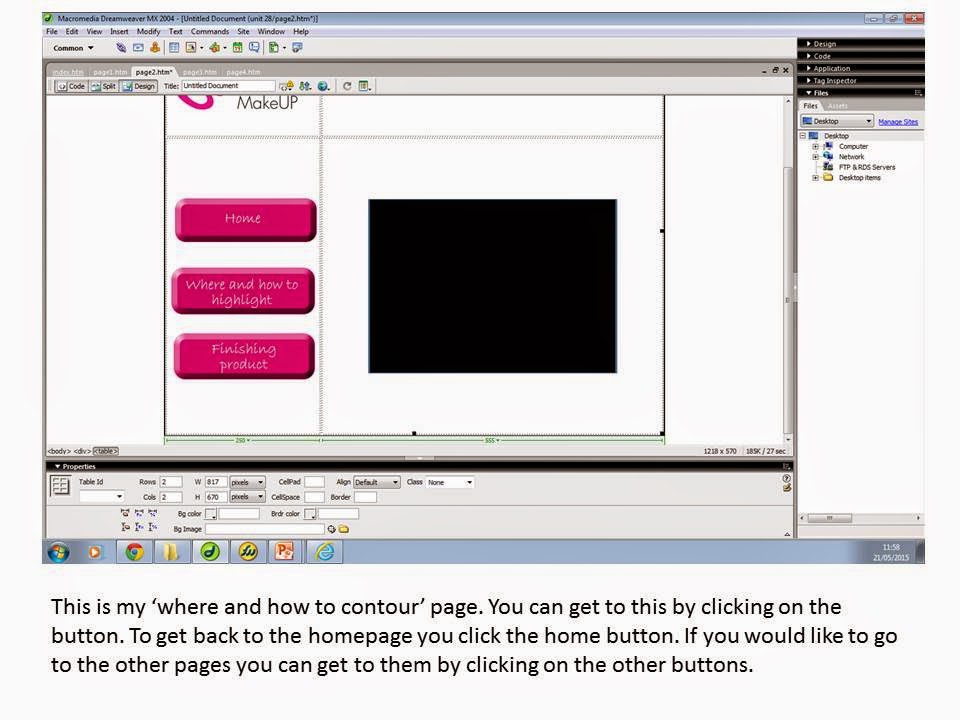
Task: Clear row heights icon in Properties
Action: point(125,527)
